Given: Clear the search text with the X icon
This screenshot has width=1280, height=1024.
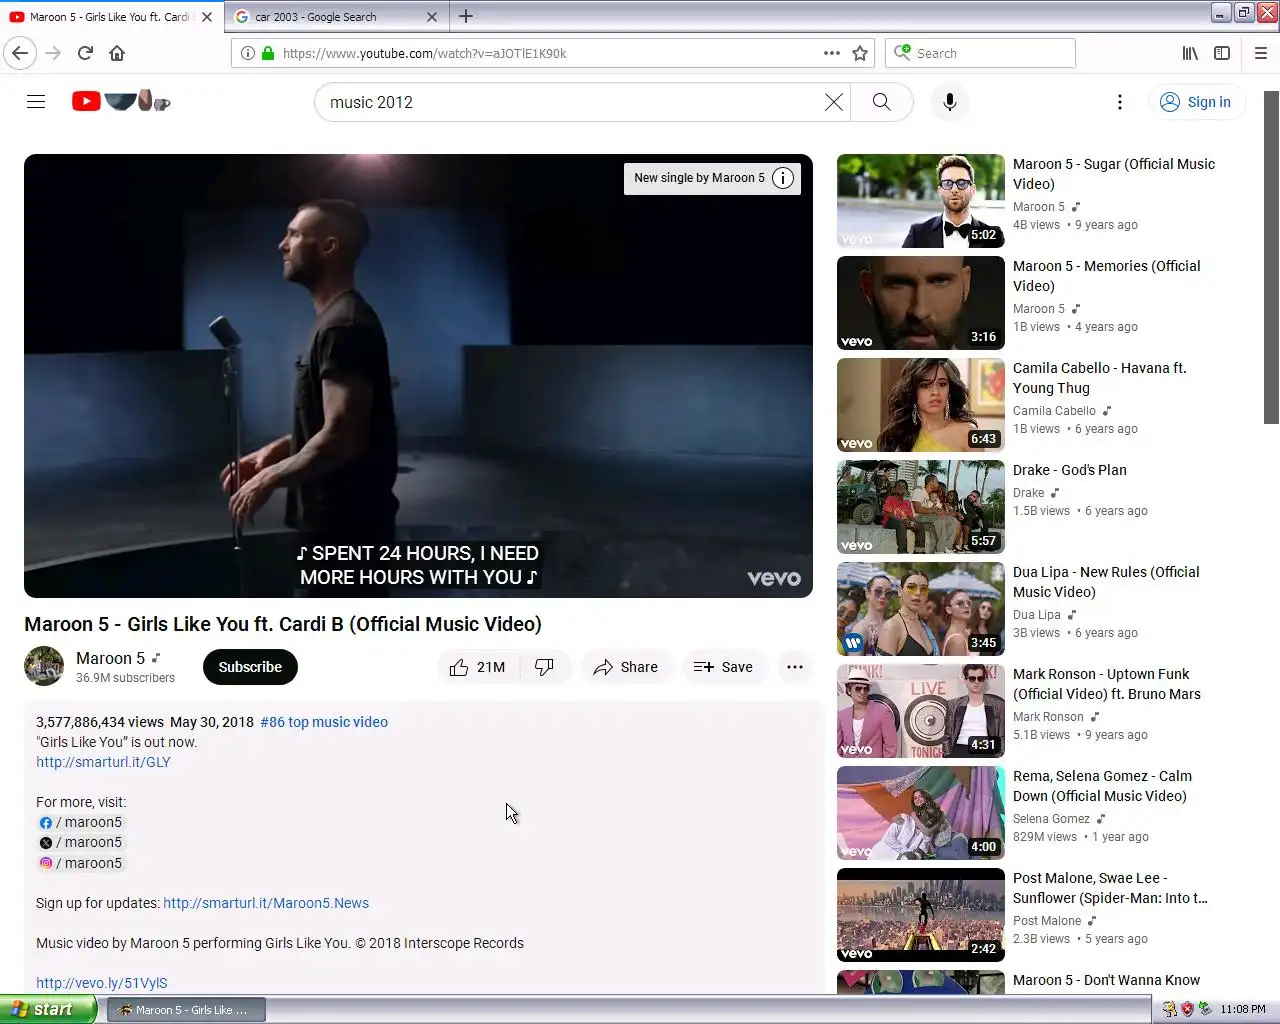Looking at the screenshot, I should 834,102.
